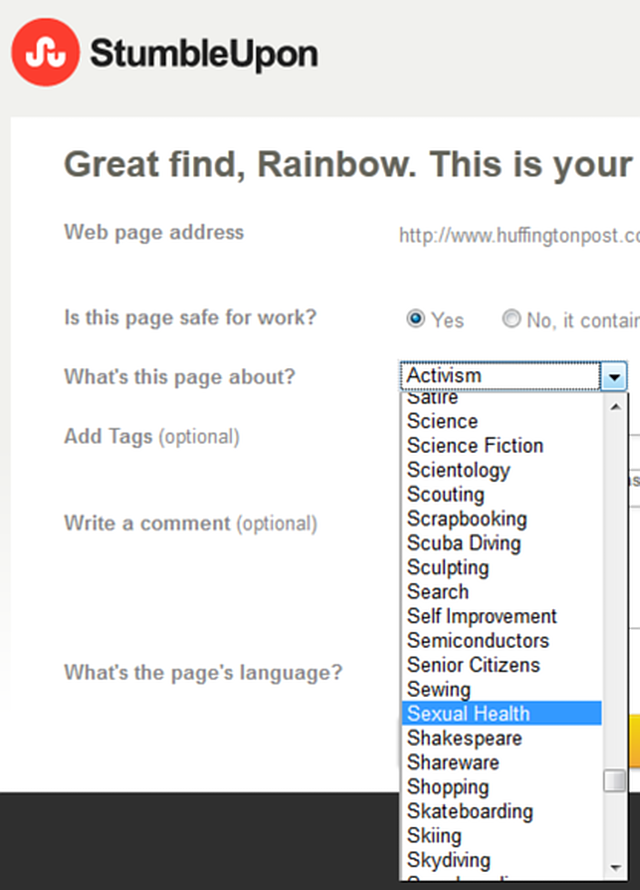Viewport: 640px width, 890px height.
Task: Click the dropdown list scrollbar thumb
Action: [615, 780]
